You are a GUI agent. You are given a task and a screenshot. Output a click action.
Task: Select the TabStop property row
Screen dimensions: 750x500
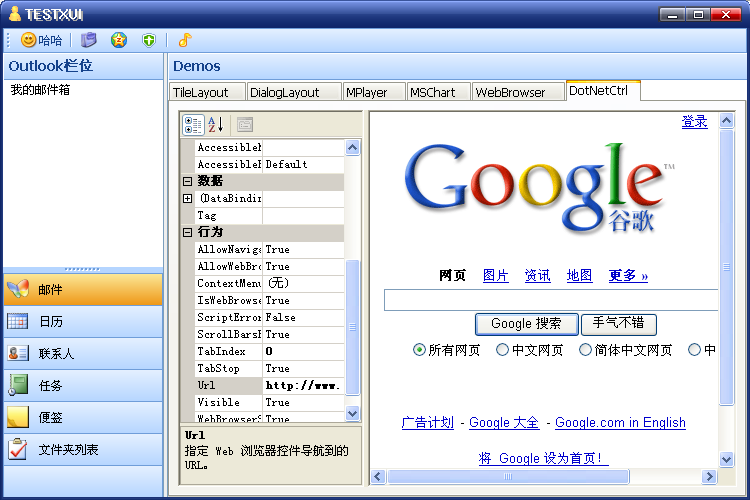tap(269, 368)
